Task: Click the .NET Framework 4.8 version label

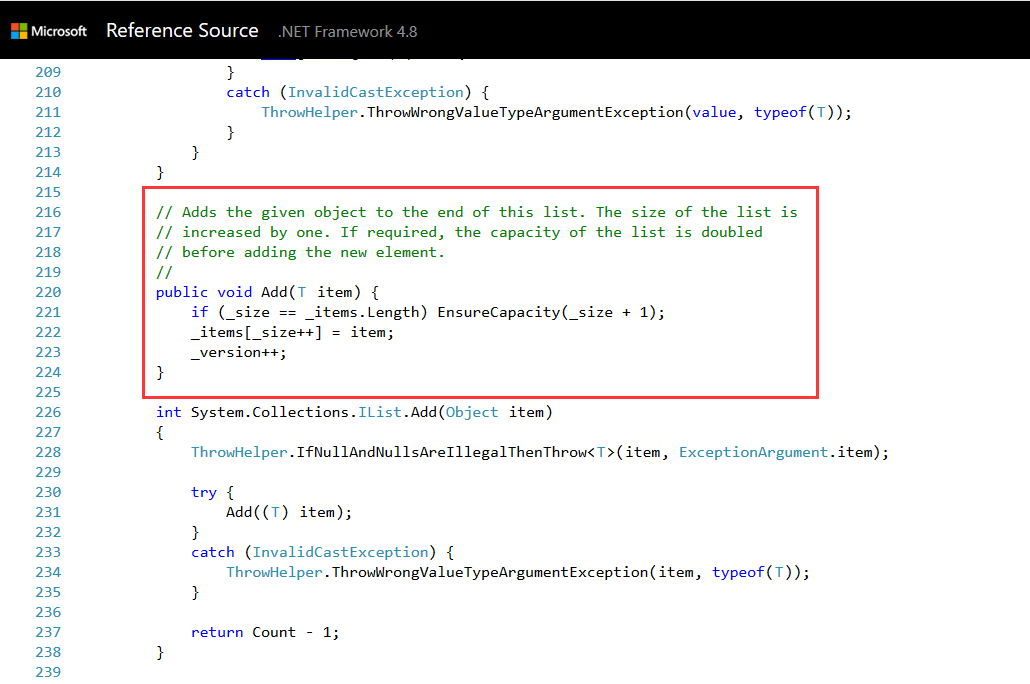Action: tap(347, 31)
